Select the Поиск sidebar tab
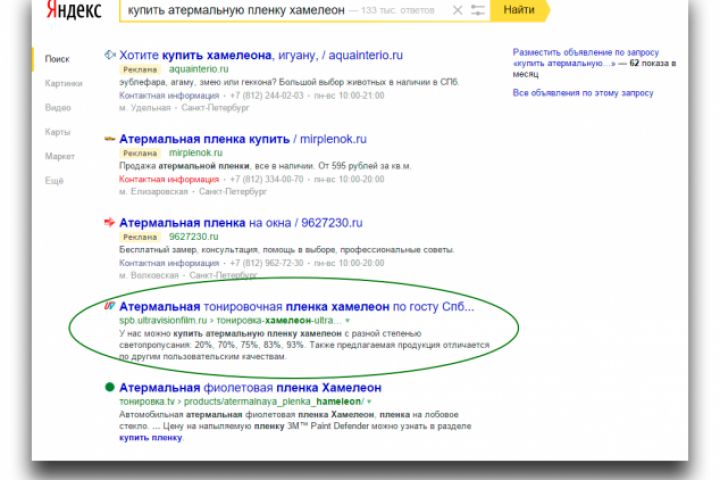 tap(57, 59)
